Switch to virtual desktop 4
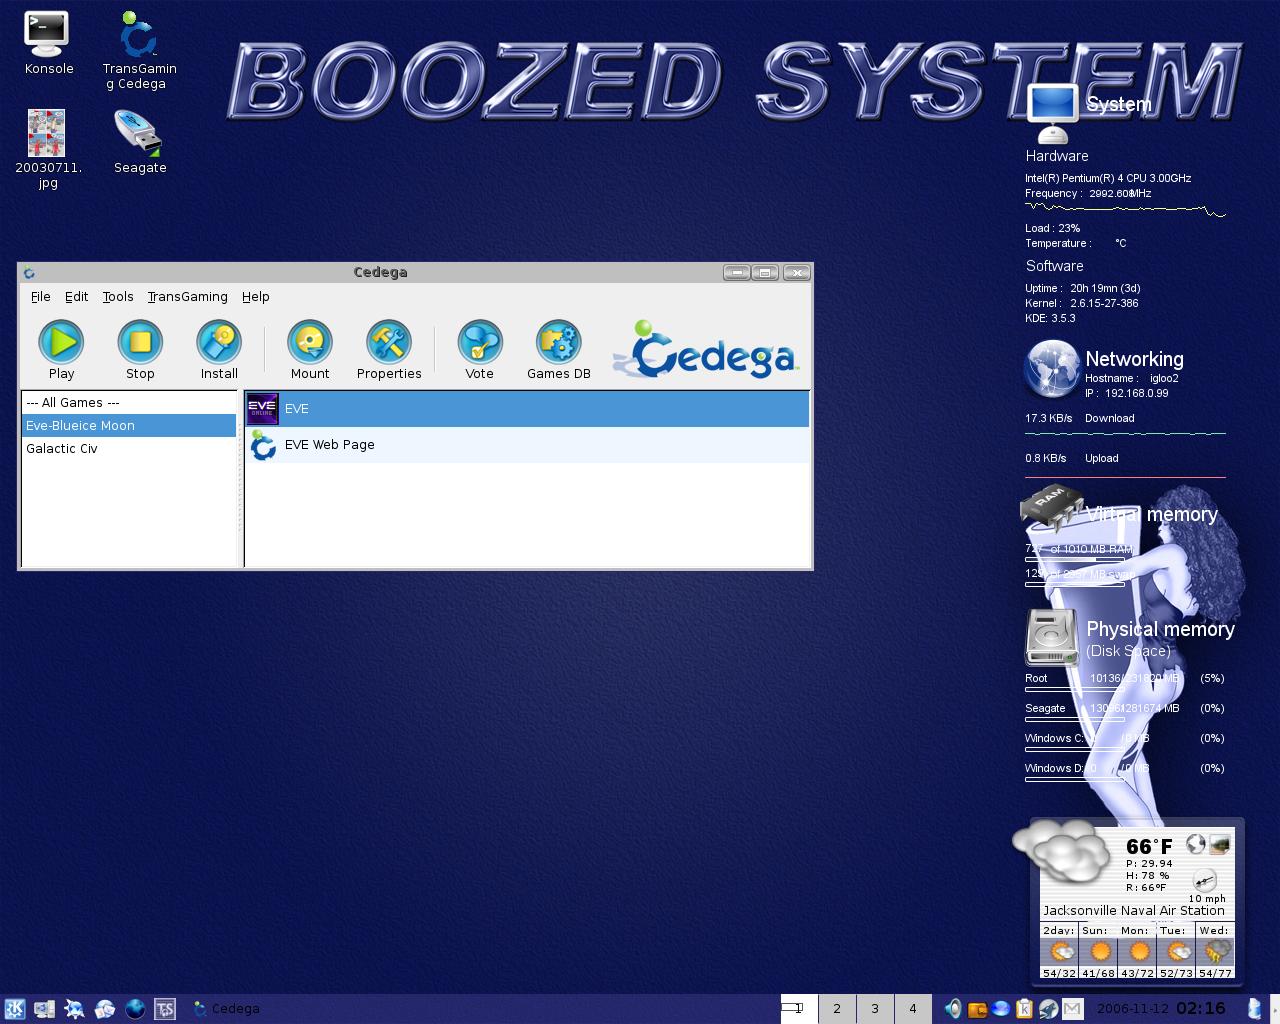The height and width of the screenshot is (1024, 1280). tap(913, 1008)
